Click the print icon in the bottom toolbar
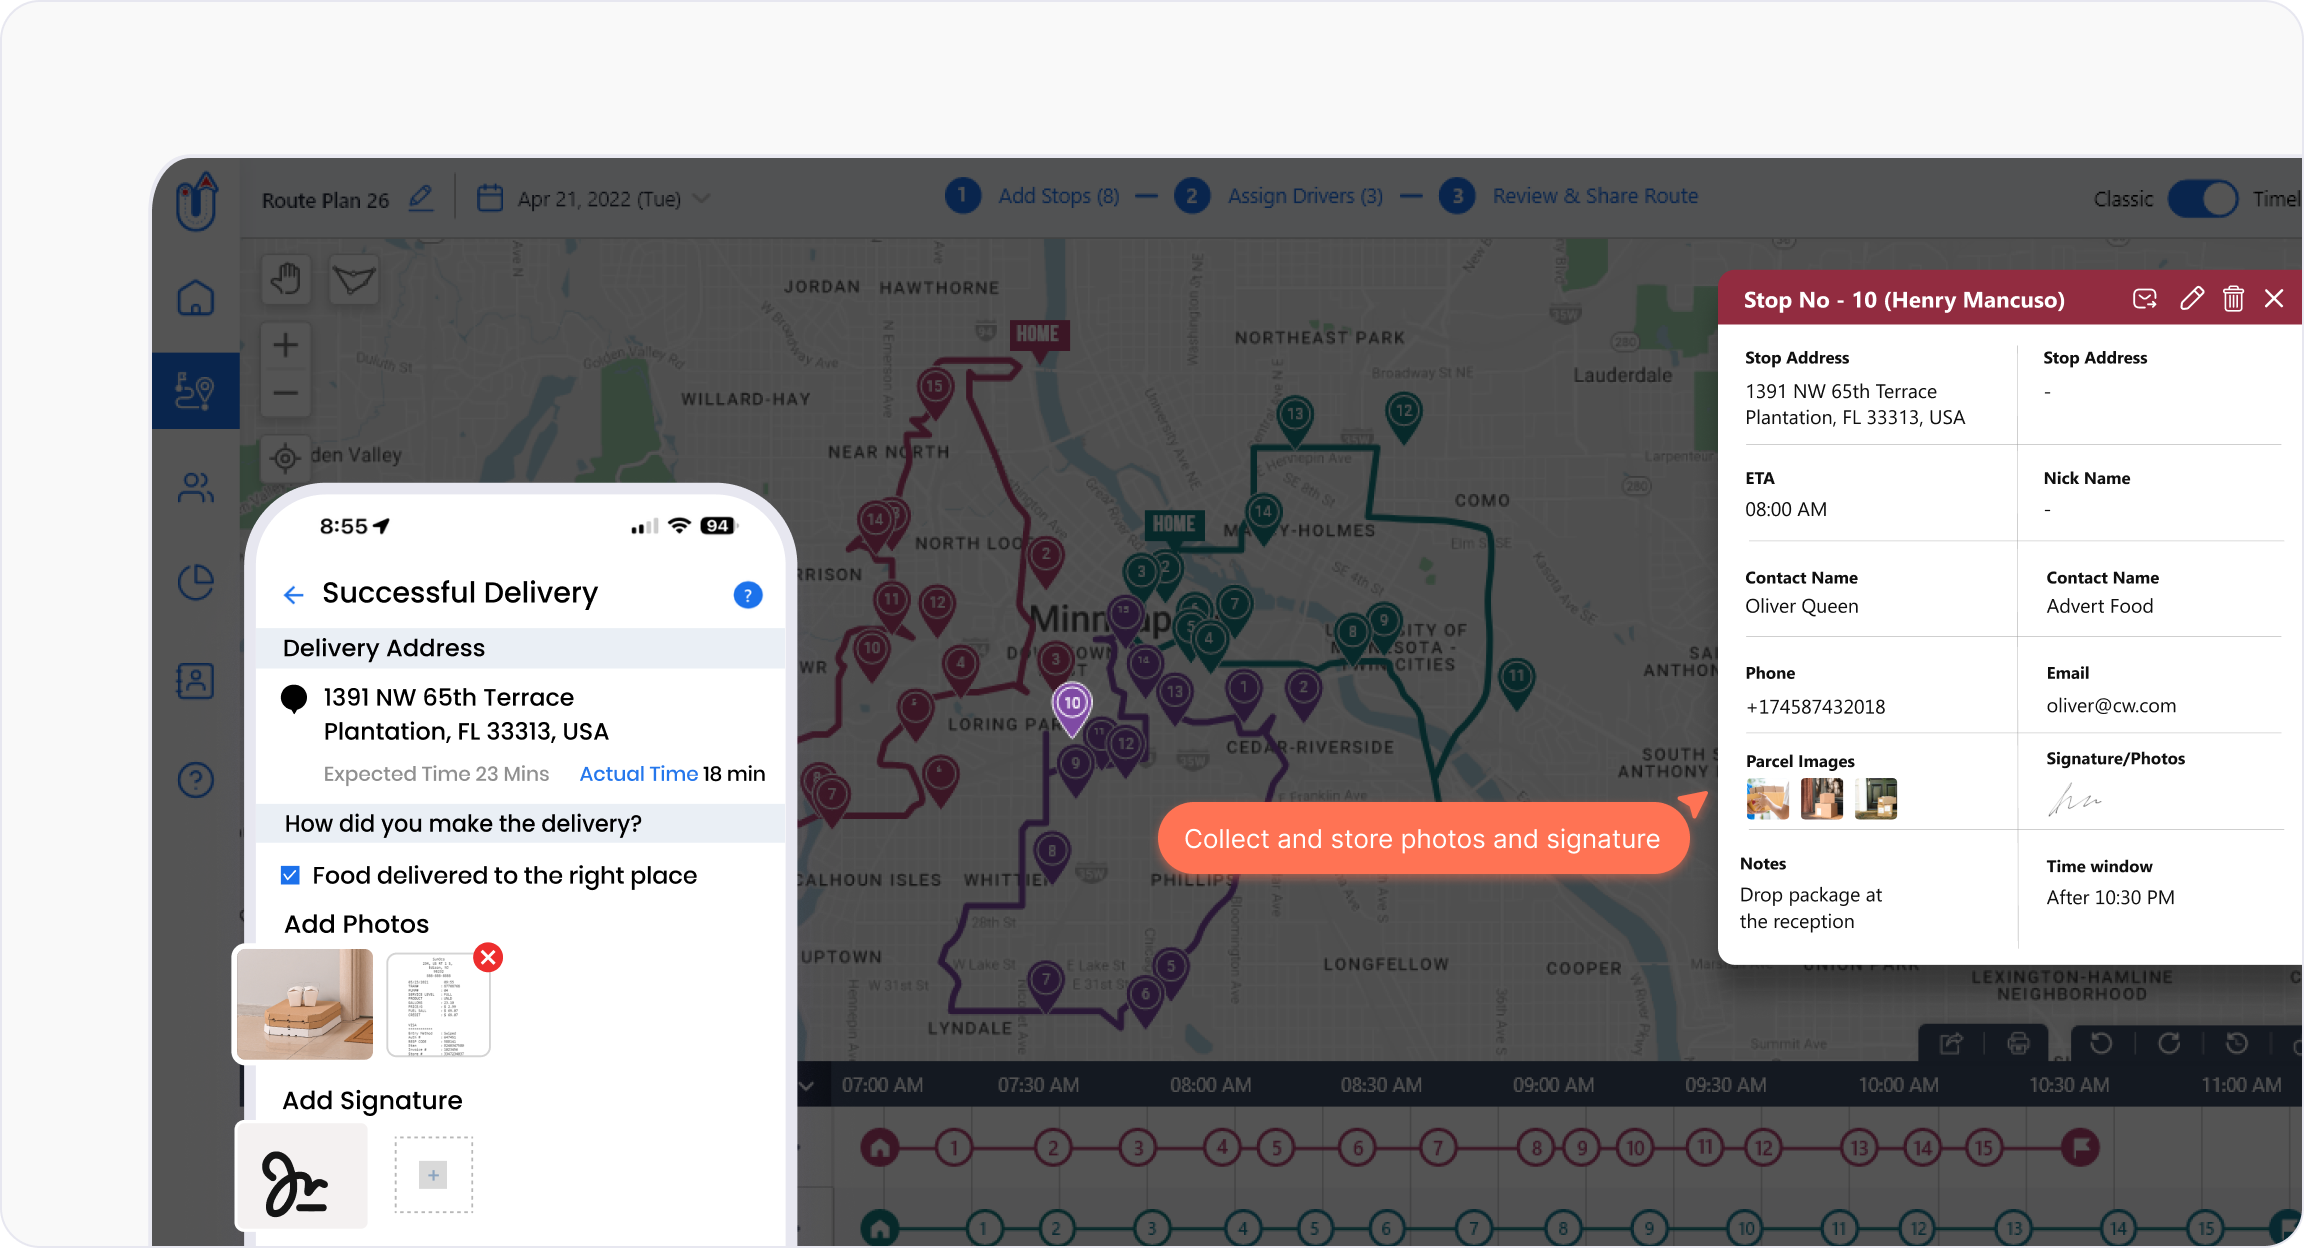Screen dimensions: 2304x1248 click(2018, 1044)
